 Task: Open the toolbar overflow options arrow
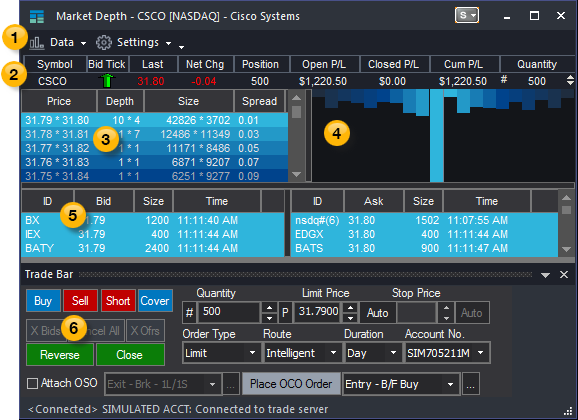coord(181,47)
